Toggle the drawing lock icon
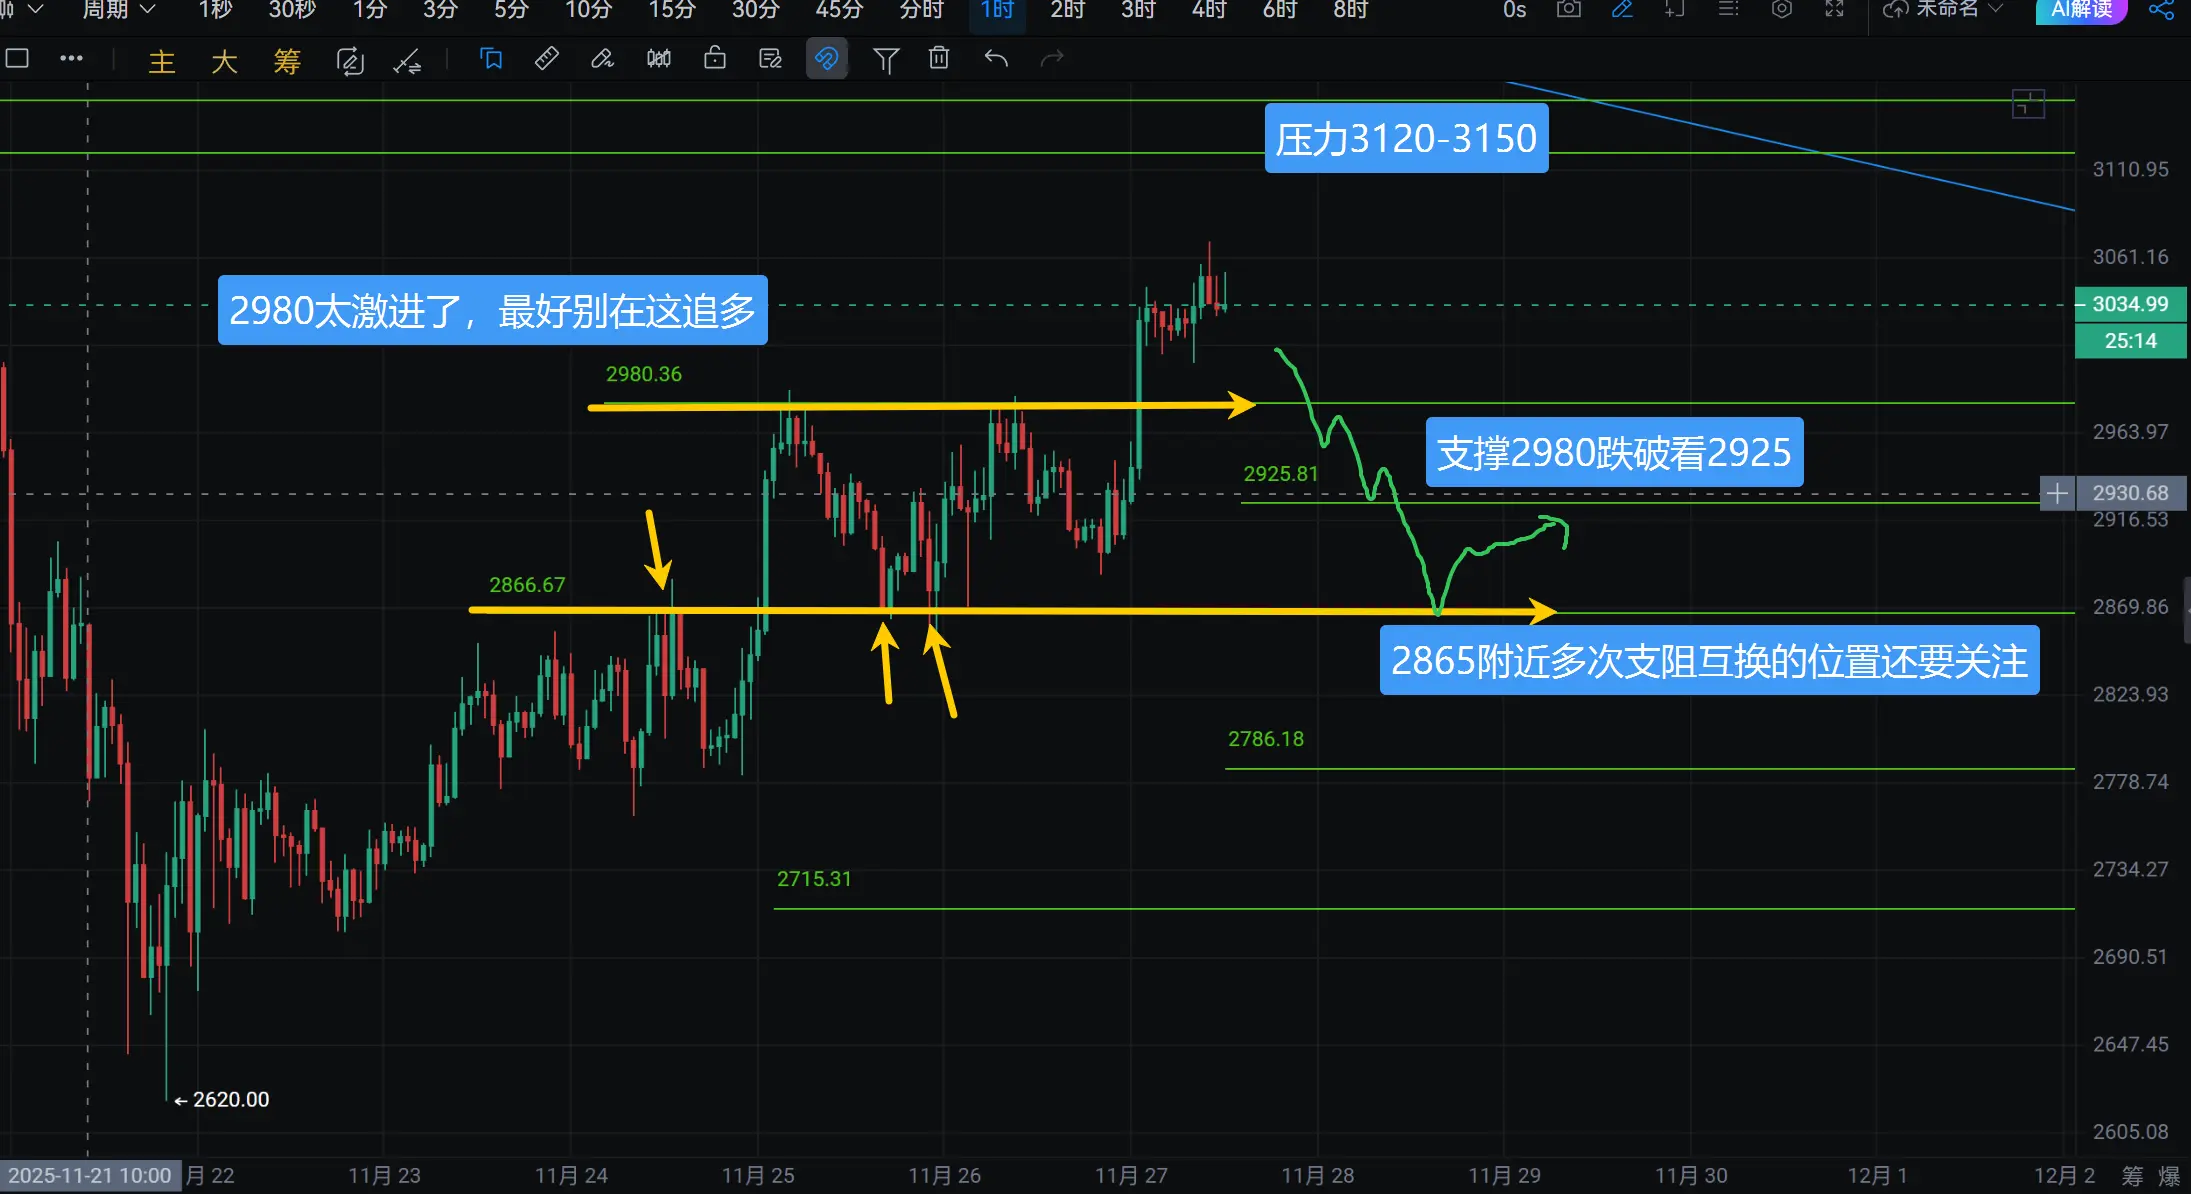 click(x=714, y=59)
